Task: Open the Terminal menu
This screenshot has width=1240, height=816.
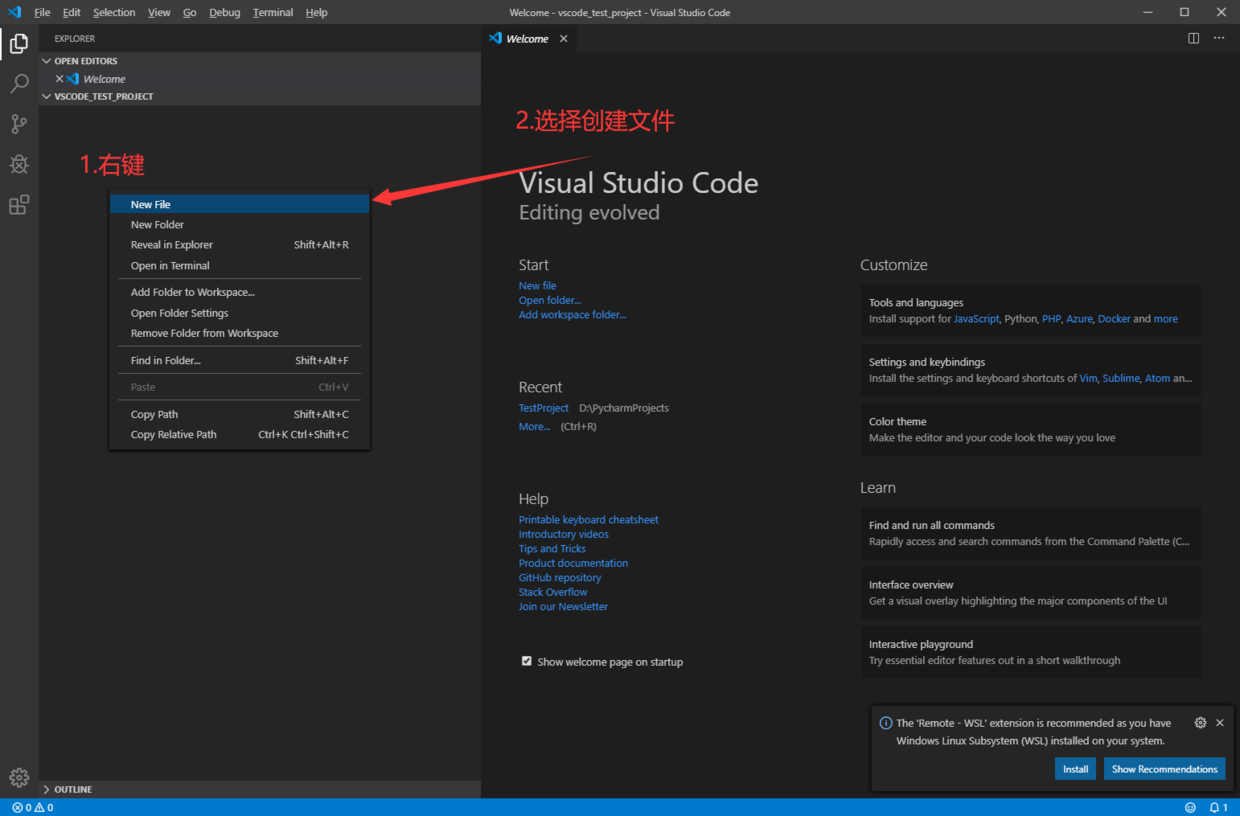Action: tap(273, 12)
